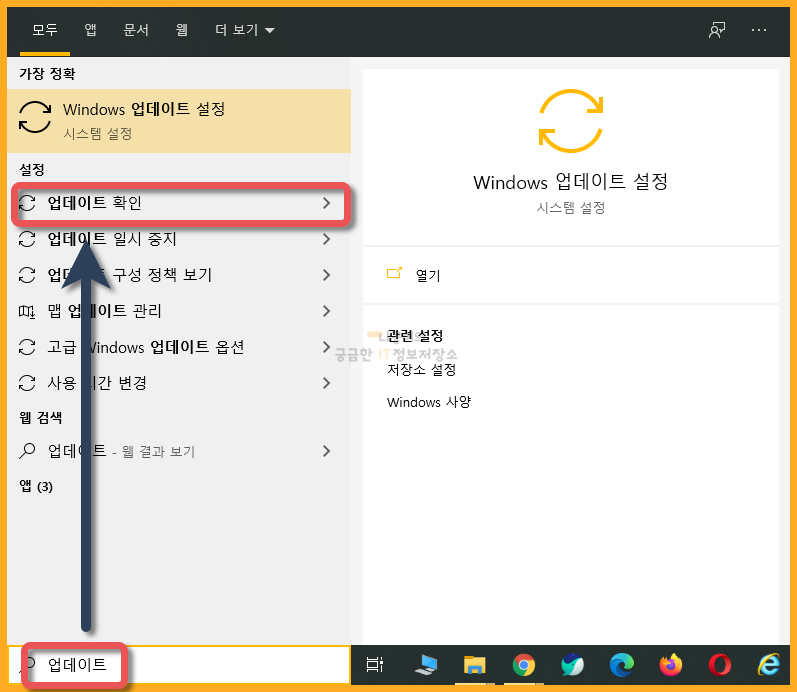Click the feedback person icon

click(x=717, y=30)
